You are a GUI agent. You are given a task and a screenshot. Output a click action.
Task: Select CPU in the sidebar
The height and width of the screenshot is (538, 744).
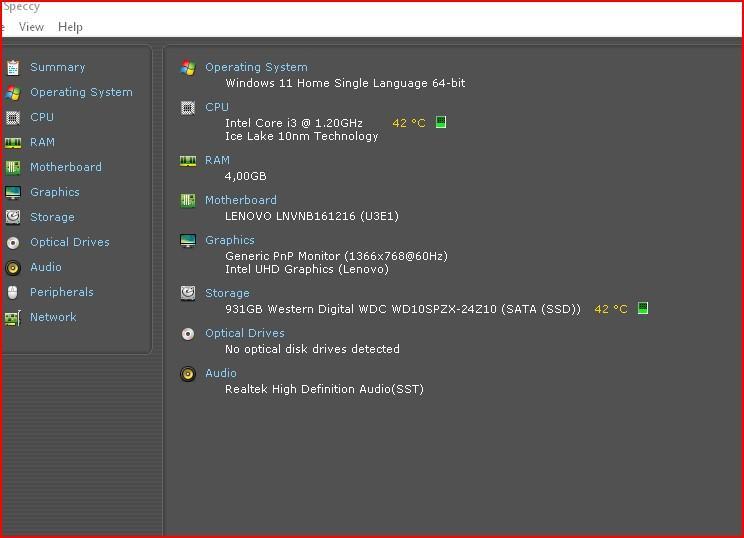(x=42, y=117)
